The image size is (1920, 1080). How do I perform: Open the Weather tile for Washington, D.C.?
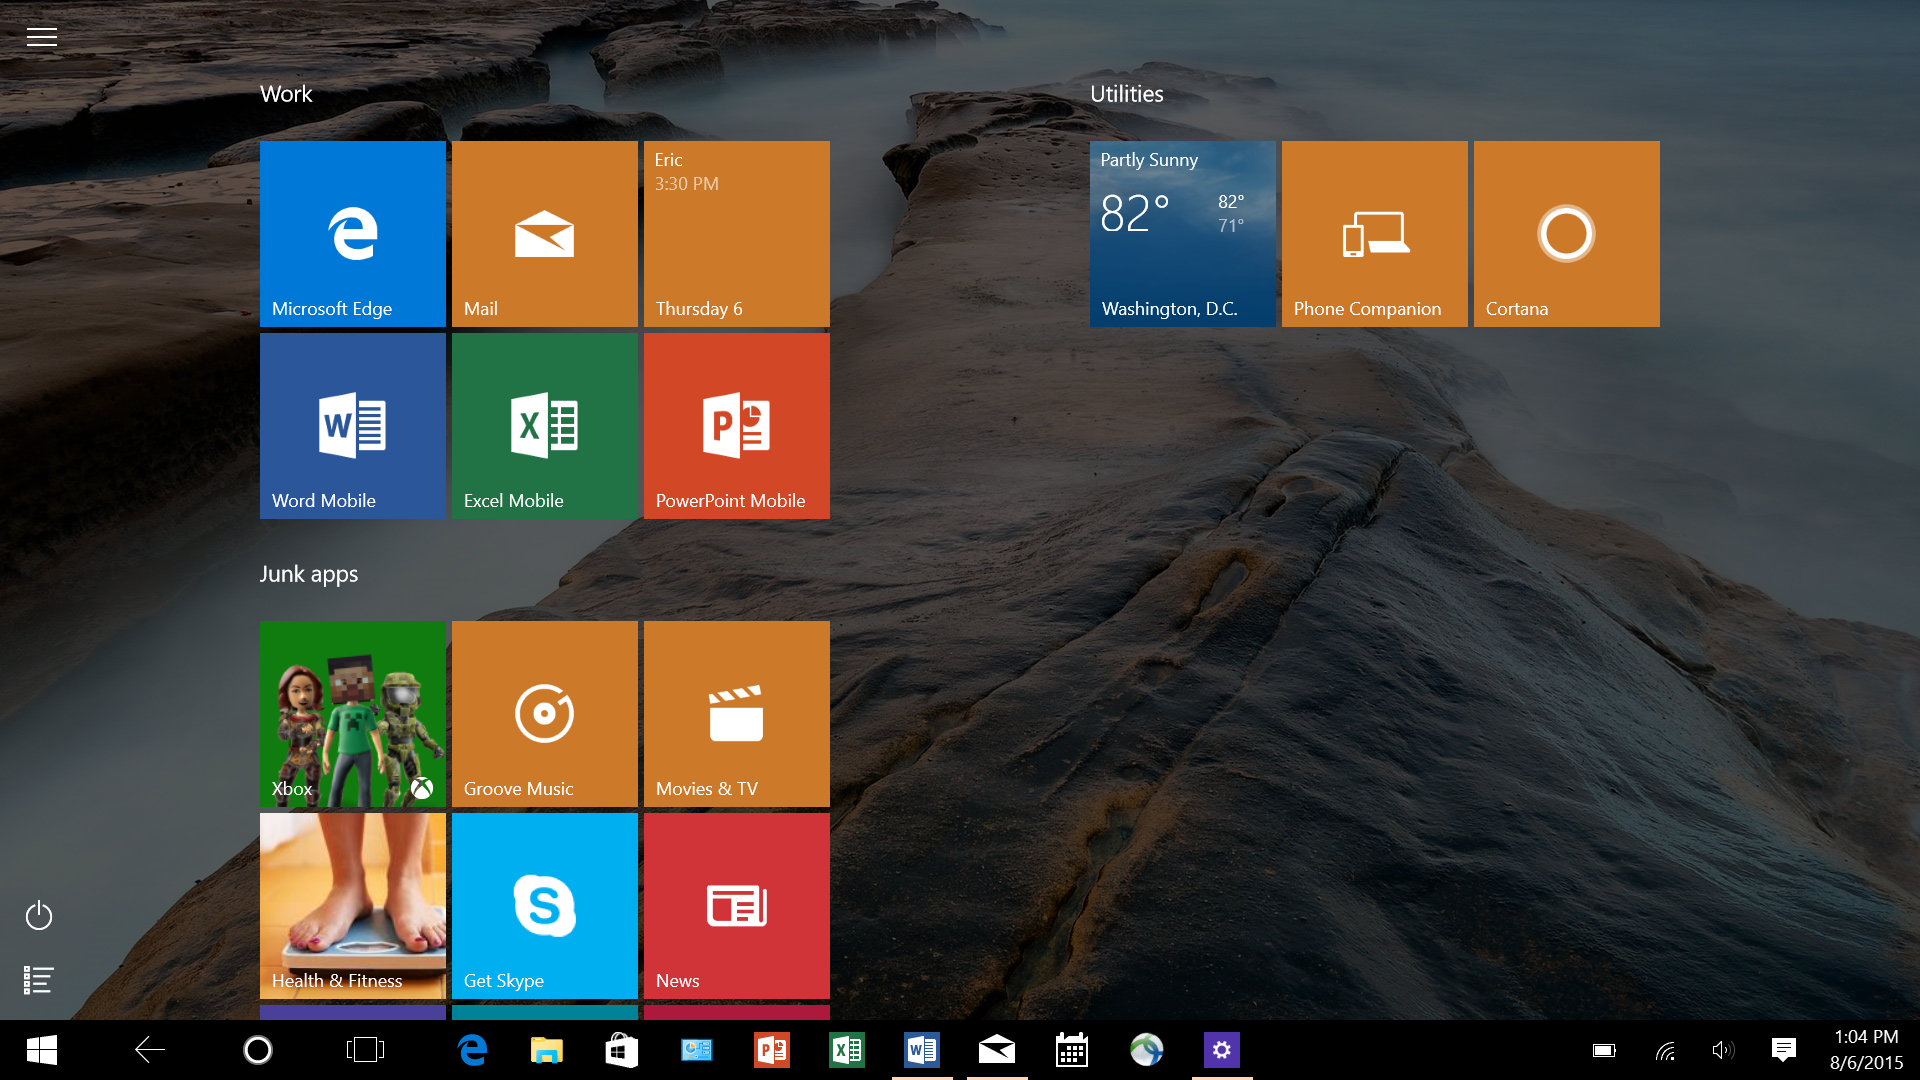[1183, 234]
